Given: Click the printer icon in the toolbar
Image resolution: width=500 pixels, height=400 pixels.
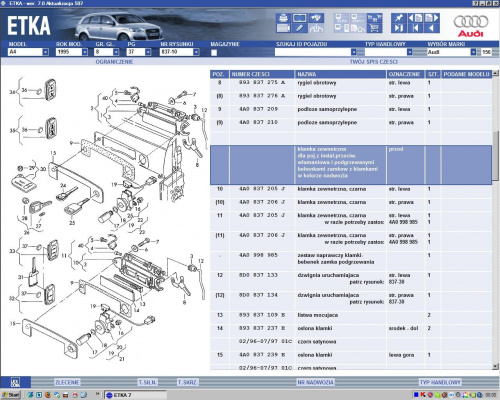Looking at the screenshot, I should pyautogui.click(x=283, y=18).
